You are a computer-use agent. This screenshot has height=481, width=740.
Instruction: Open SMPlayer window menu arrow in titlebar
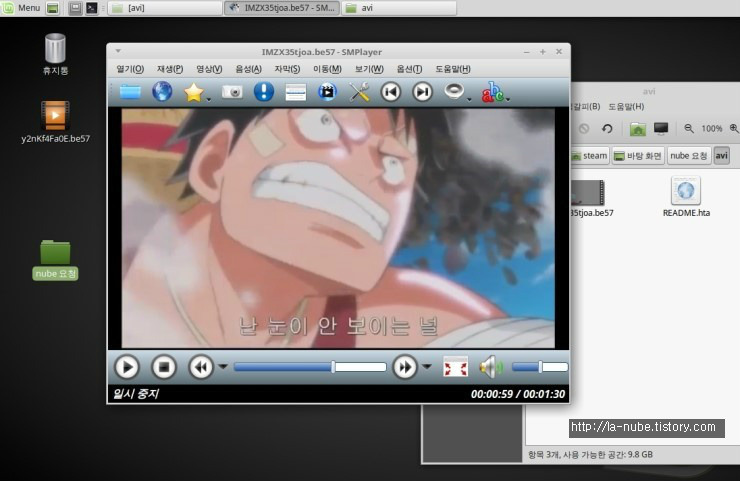(x=118, y=51)
